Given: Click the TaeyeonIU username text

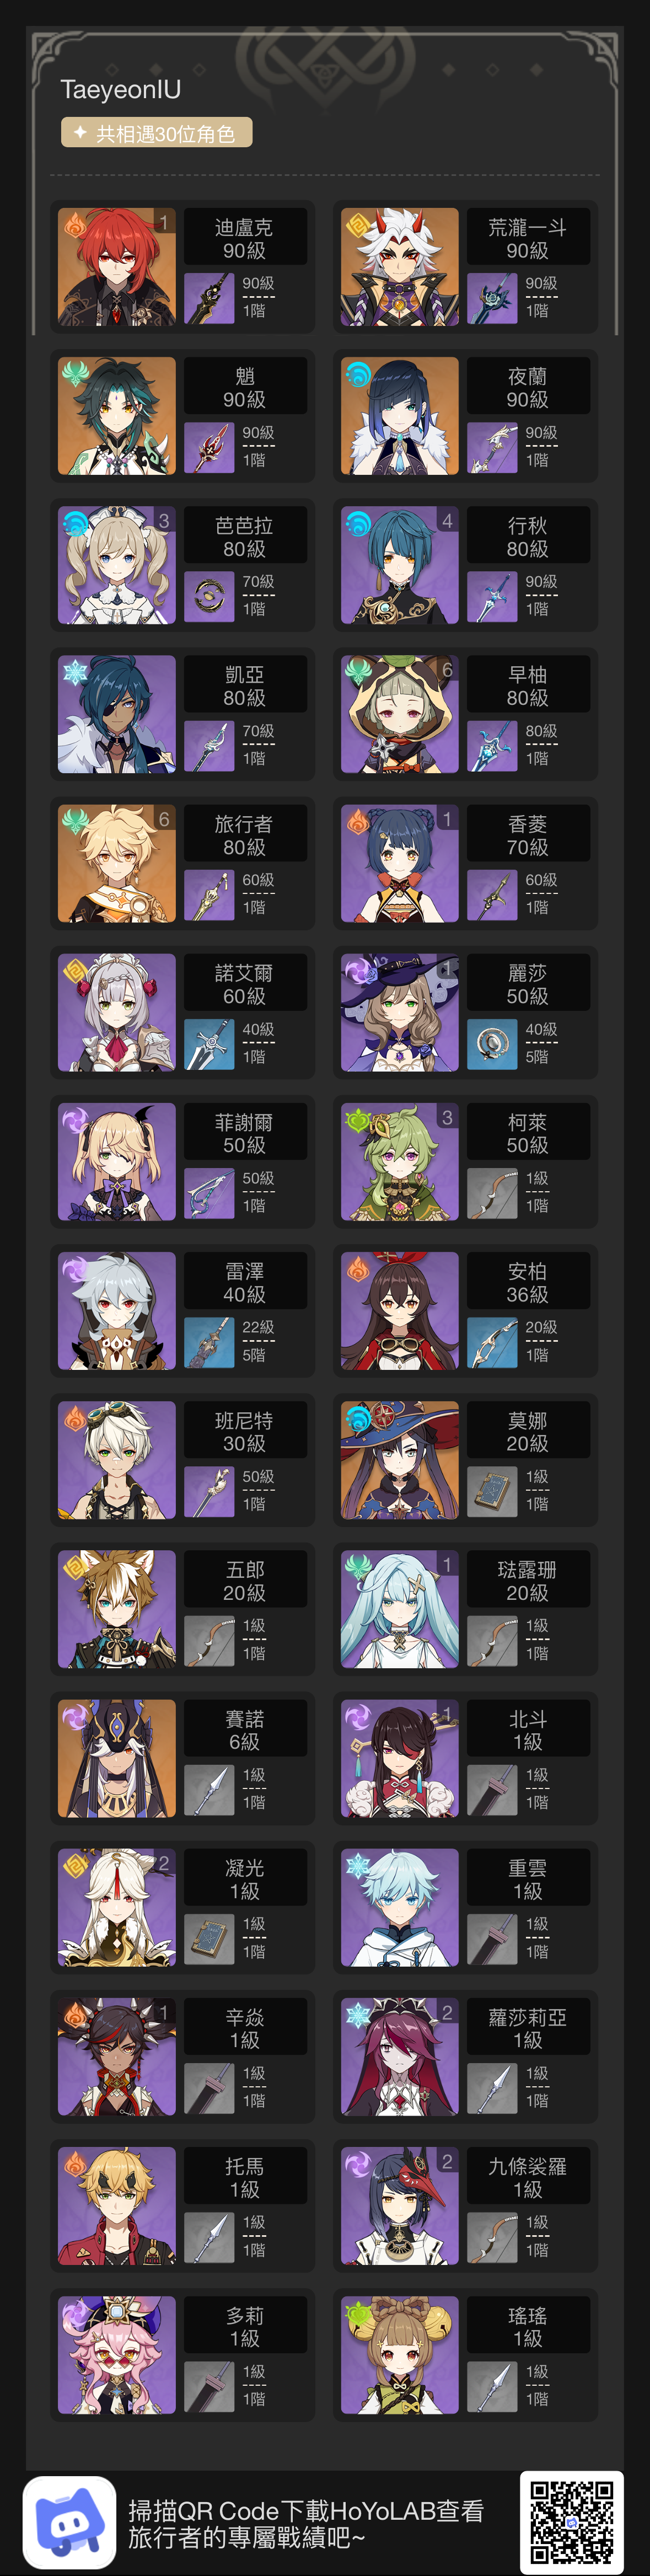Looking at the screenshot, I should pos(121,89).
